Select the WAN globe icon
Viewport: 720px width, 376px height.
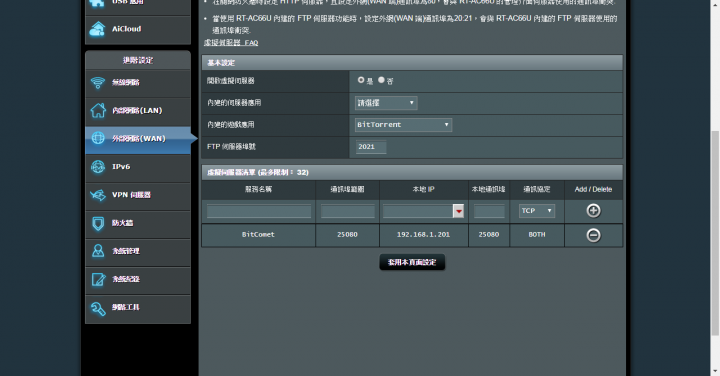coord(98,138)
